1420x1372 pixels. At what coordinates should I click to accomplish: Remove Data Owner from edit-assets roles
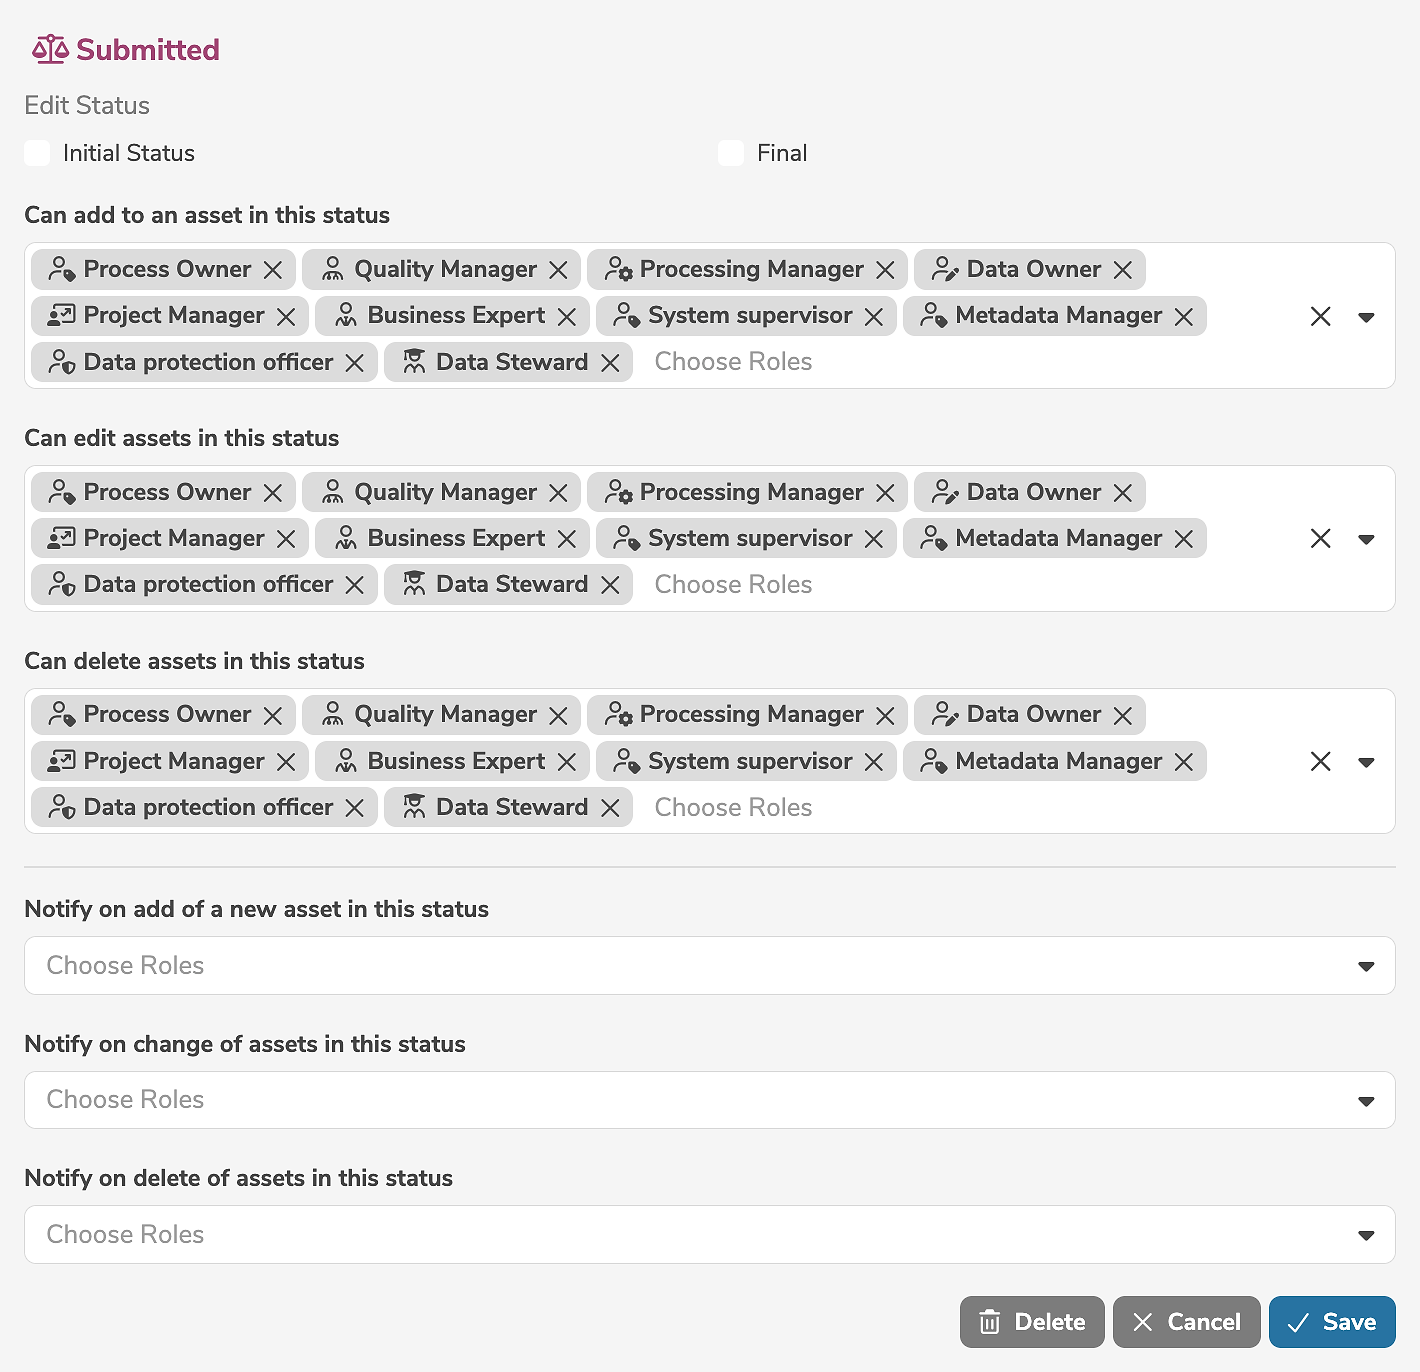pyautogui.click(x=1123, y=493)
